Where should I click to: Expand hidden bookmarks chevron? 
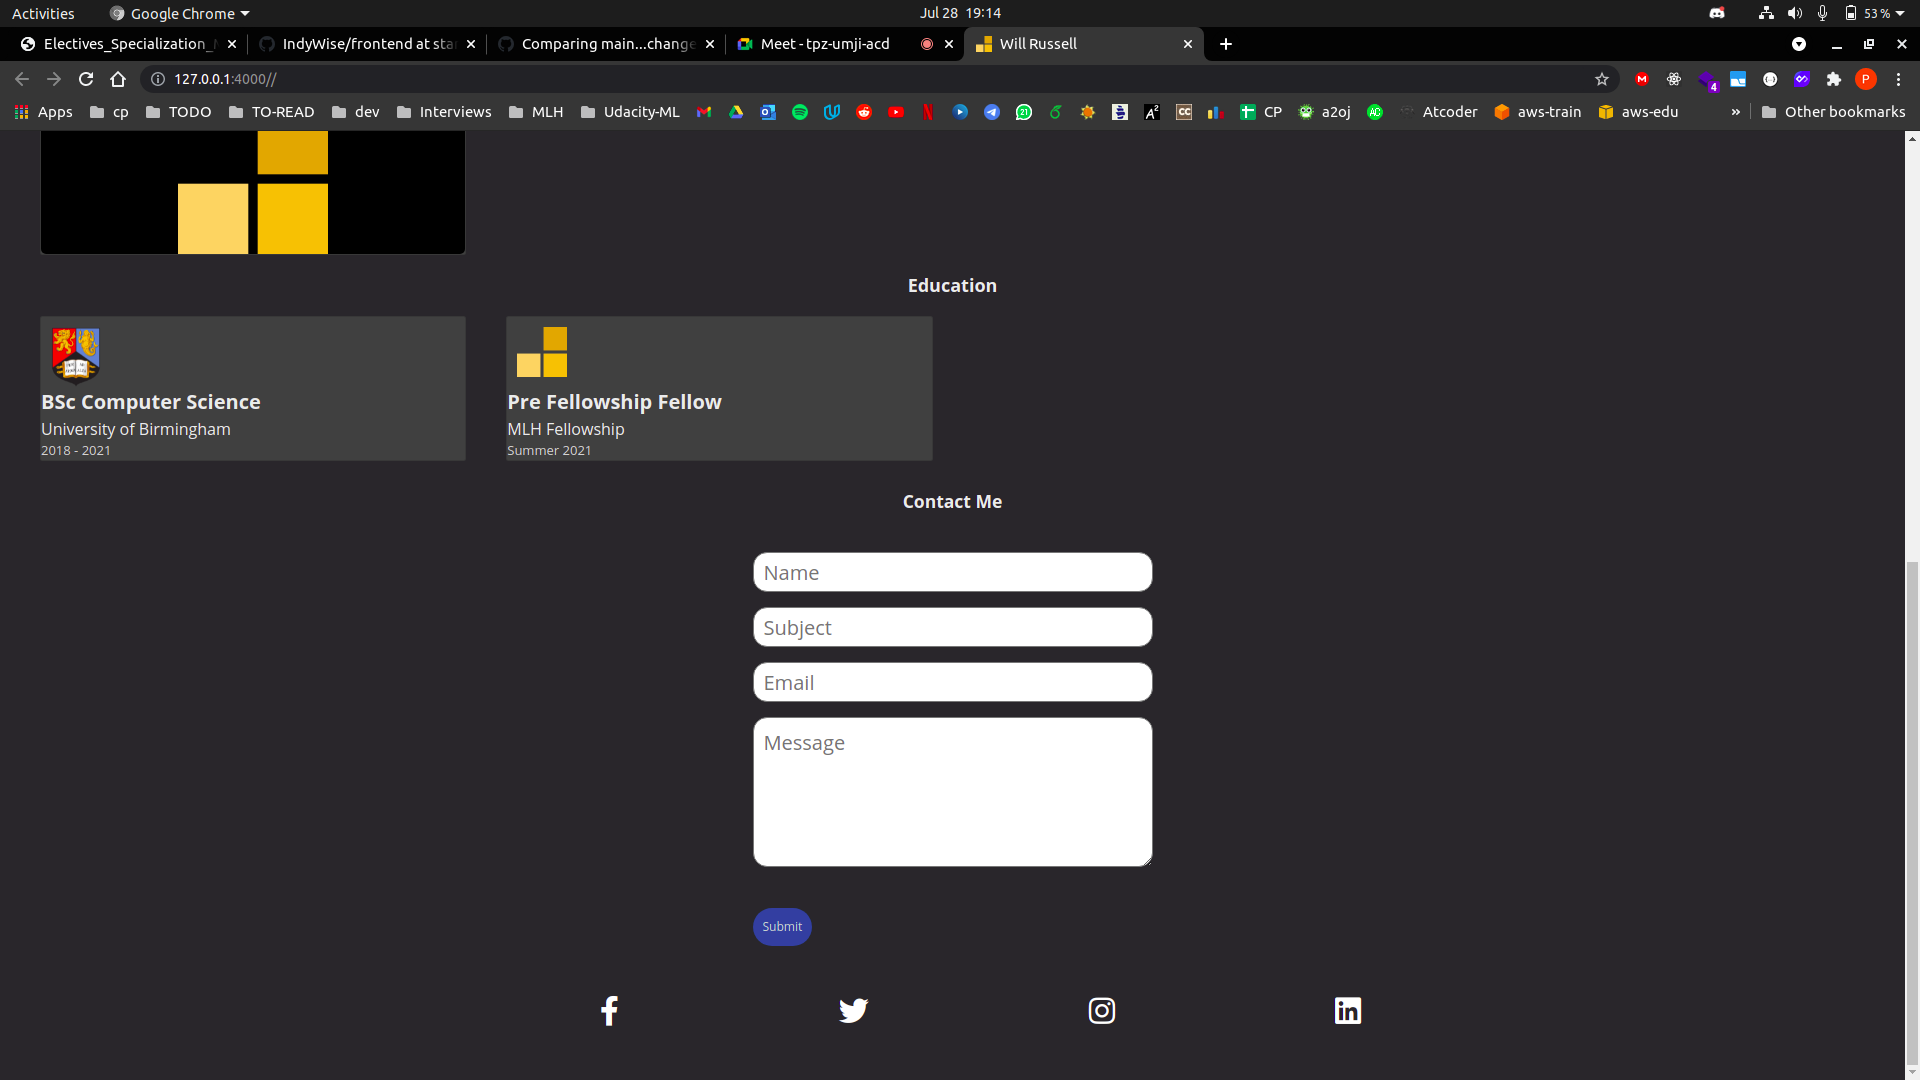click(1736, 112)
